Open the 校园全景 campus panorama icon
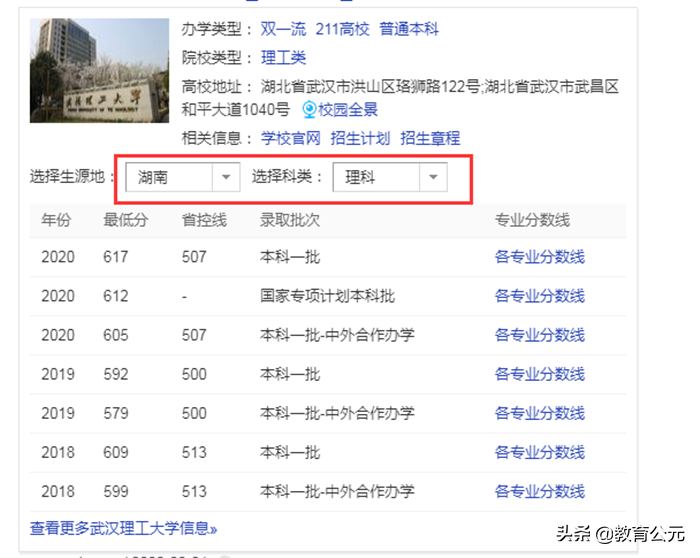Image resolution: width=700 pixels, height=558 pixels. (309, 109)
